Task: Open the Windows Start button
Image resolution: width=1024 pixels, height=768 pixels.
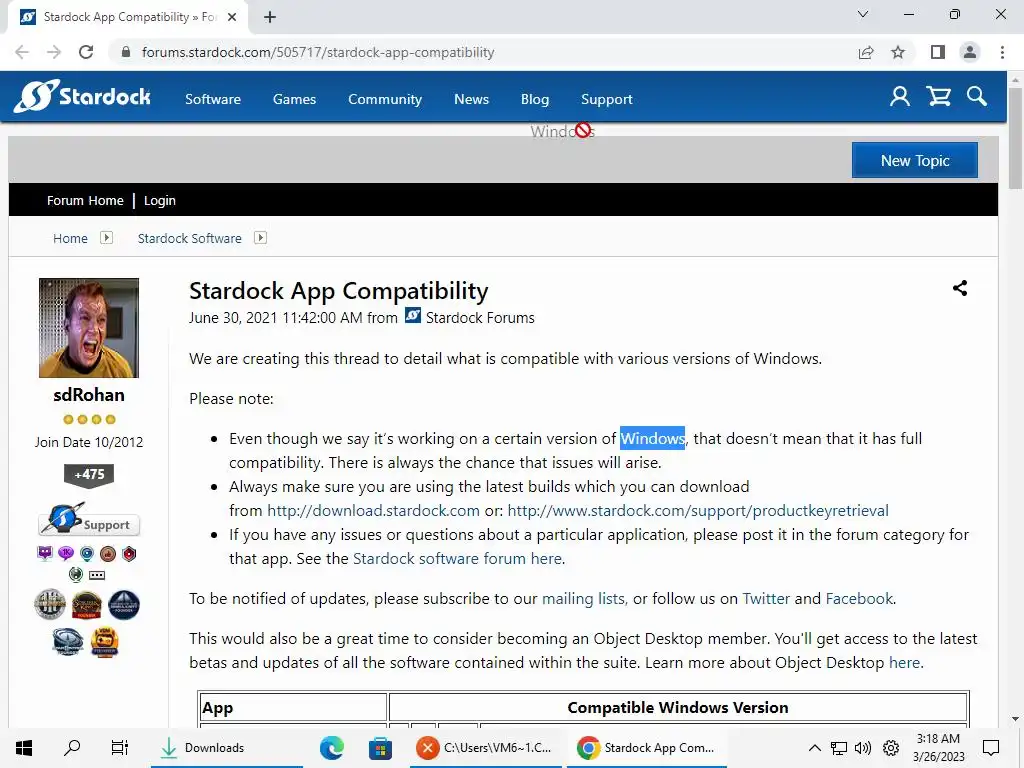Action: pos(24,748)
